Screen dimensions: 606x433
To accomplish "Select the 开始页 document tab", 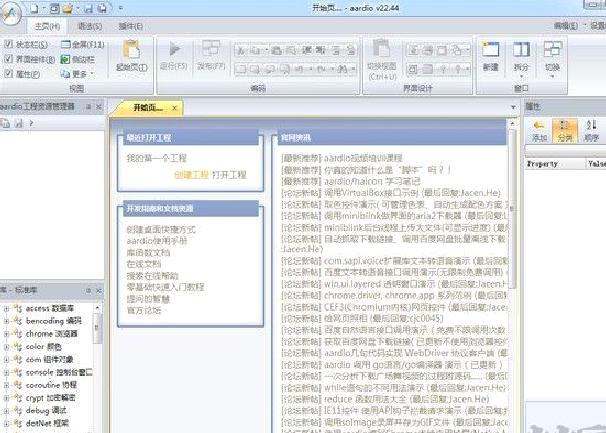I will [148, 108].
